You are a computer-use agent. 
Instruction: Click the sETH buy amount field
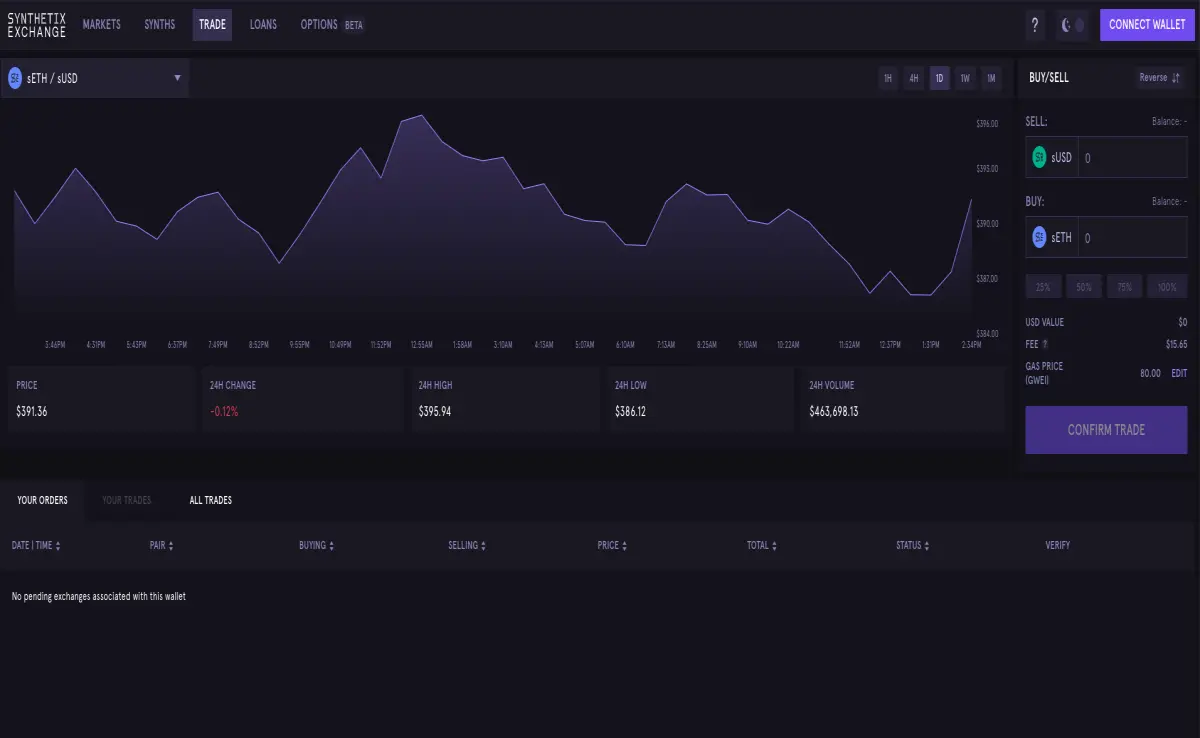coord(1133,237)
